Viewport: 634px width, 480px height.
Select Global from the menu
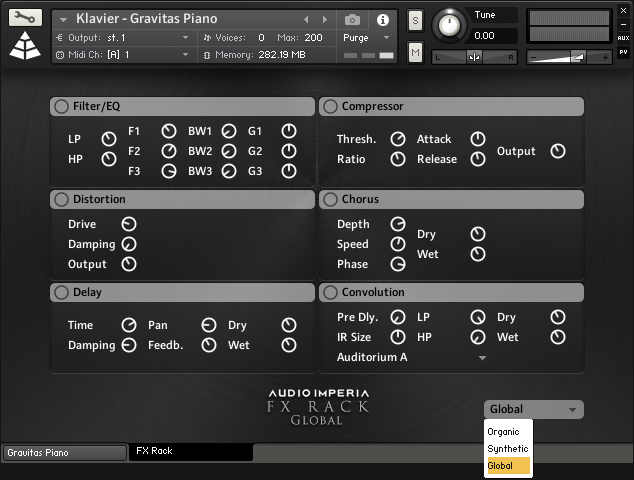coord(508,466)
